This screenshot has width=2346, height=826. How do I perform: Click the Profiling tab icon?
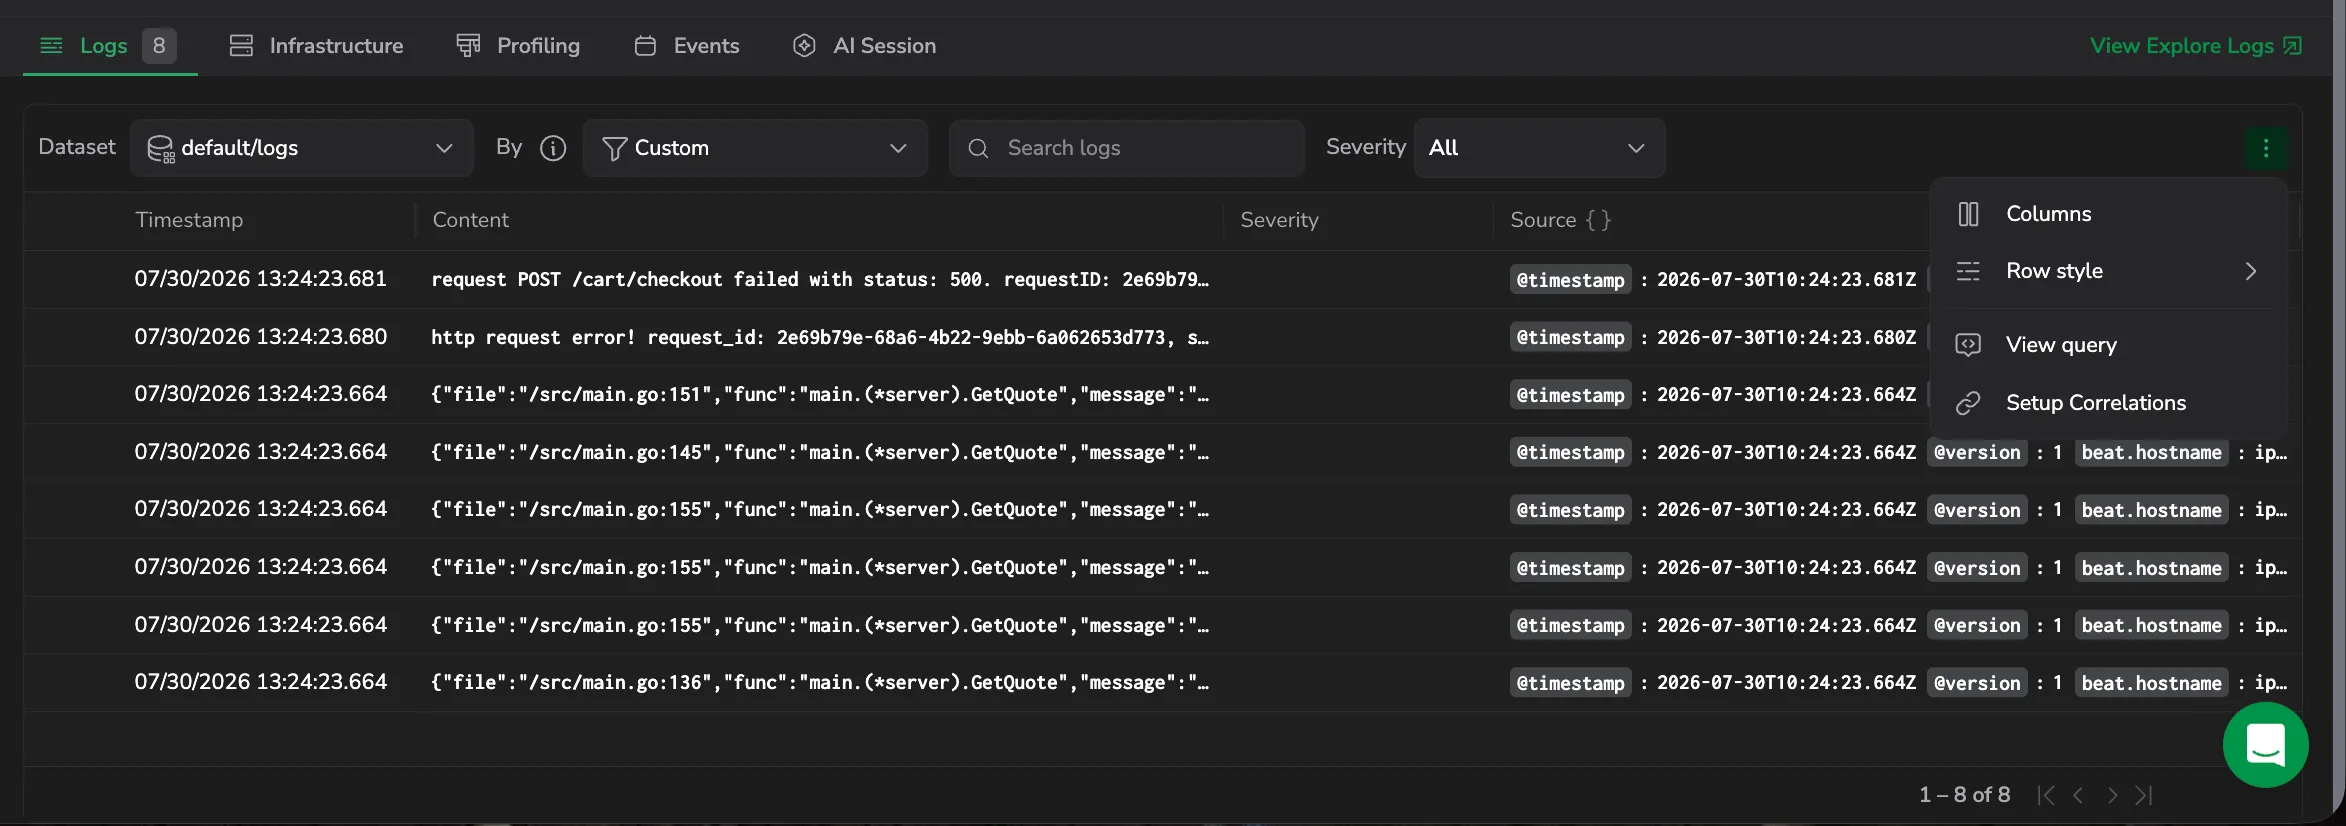[x=468, y=46]
